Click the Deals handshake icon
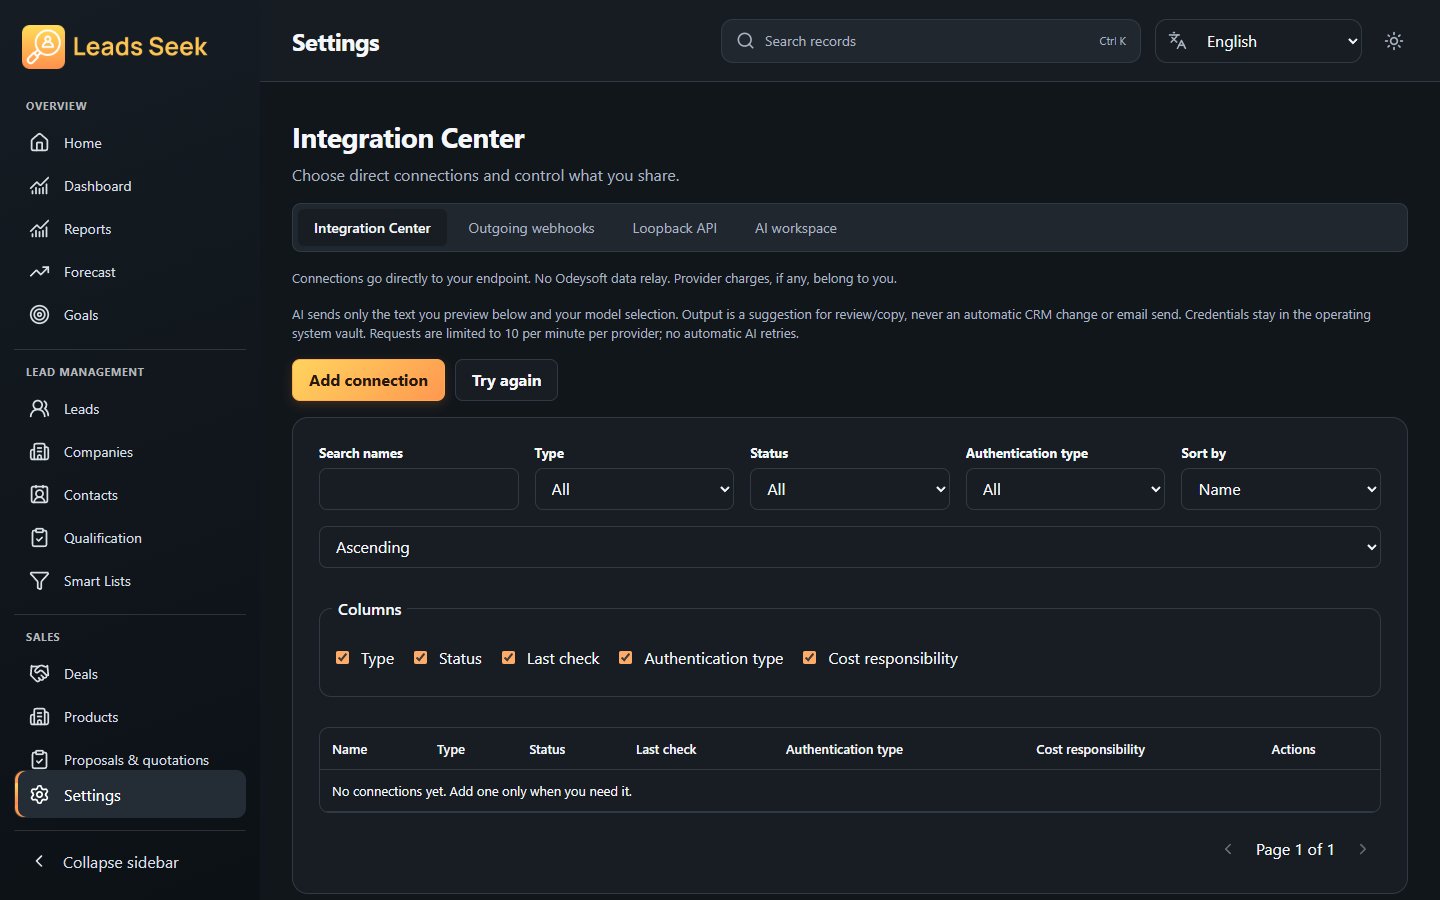The image size is (1440, 900). [x=40, y=674]
